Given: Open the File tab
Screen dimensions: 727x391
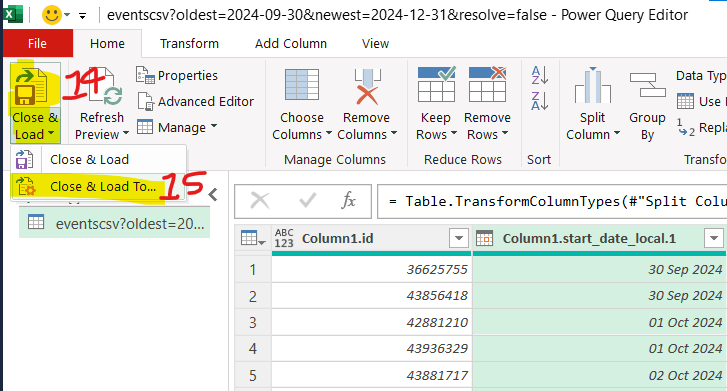Looking at the screenshot, I should [37, 43].
